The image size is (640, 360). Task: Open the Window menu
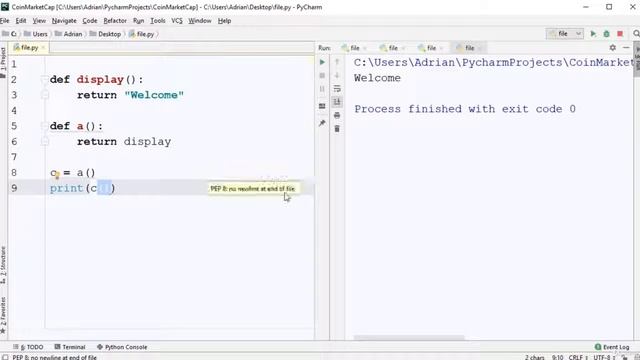tap(200, 21)
